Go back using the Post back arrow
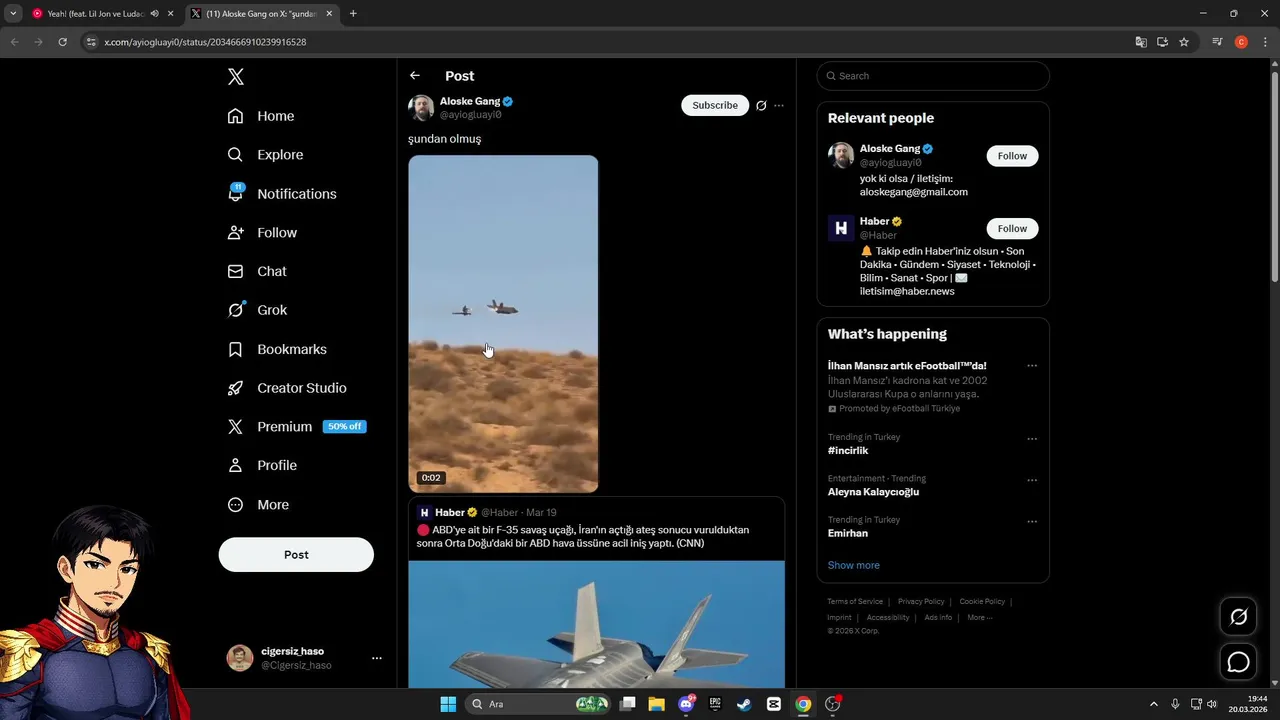The image size is (1280, 720). point(415,76)
